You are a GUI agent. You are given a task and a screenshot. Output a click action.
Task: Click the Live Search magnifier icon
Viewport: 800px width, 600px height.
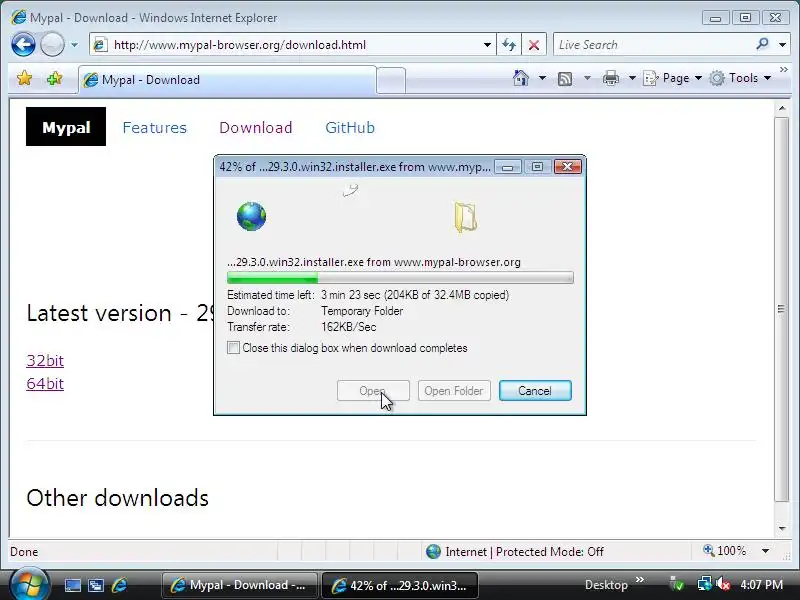pyautogui.click(x=763, y=44)
